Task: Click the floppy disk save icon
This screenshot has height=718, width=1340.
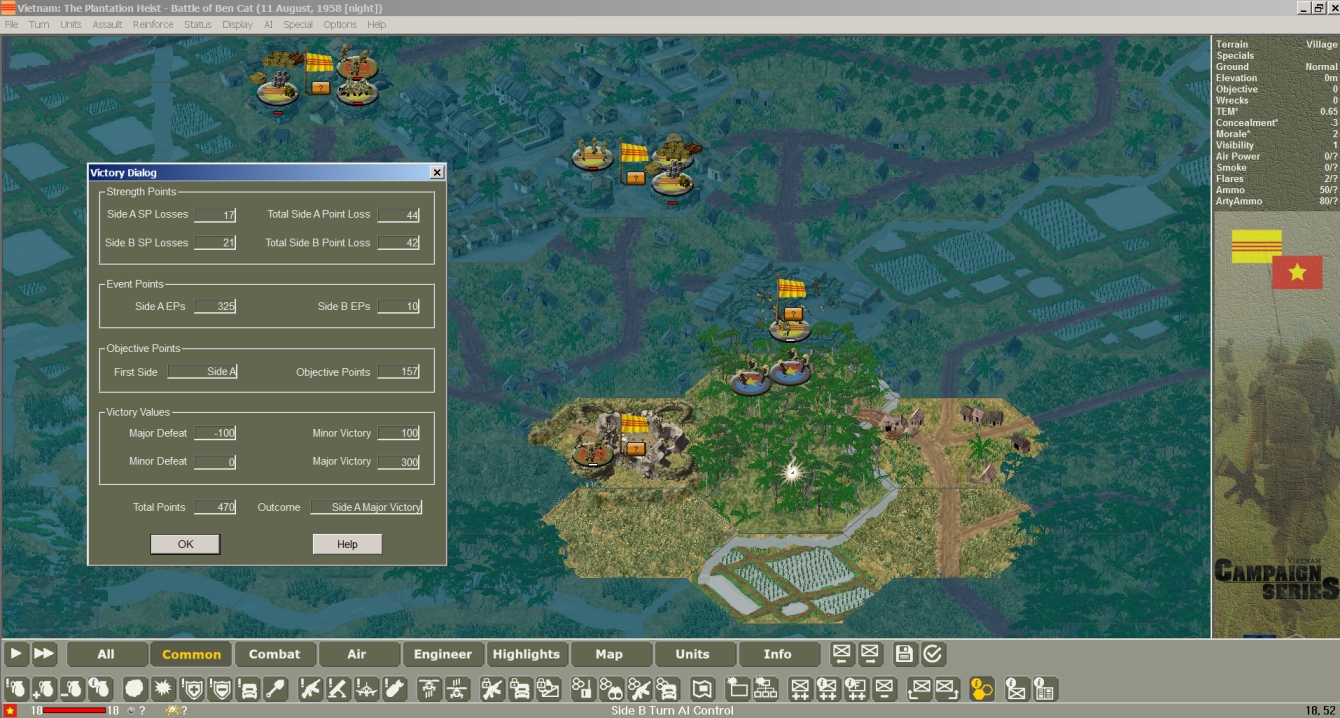Action: [x=904, y=654]
